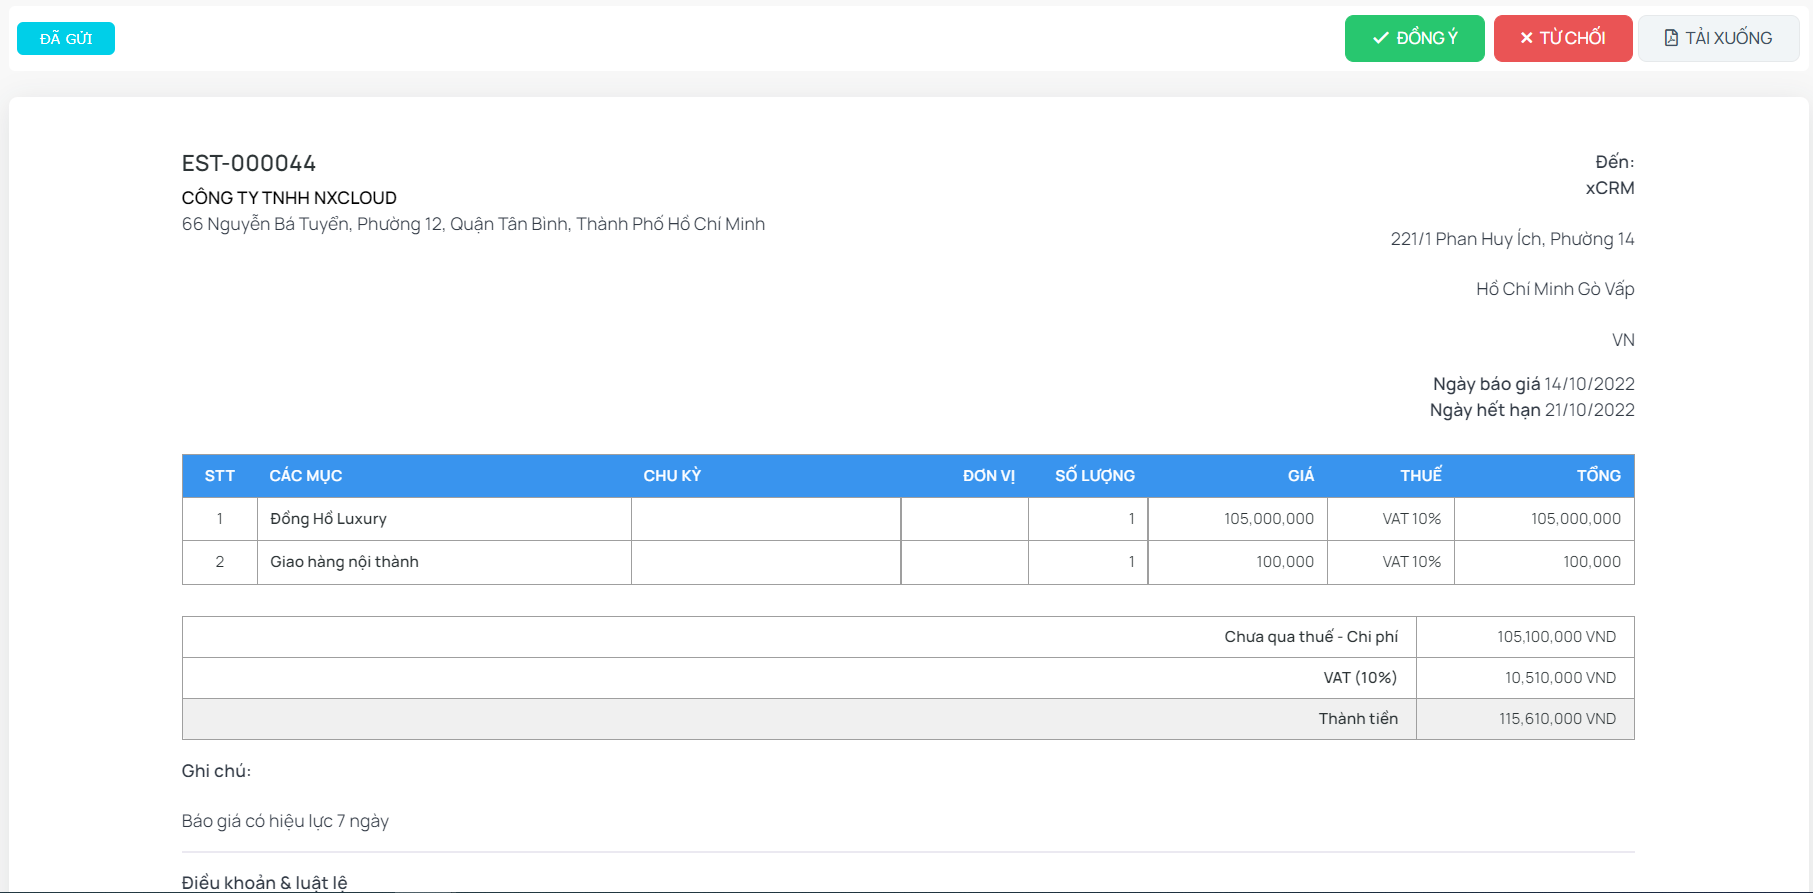Click the CÁC MỤC column header

point(306,476)
